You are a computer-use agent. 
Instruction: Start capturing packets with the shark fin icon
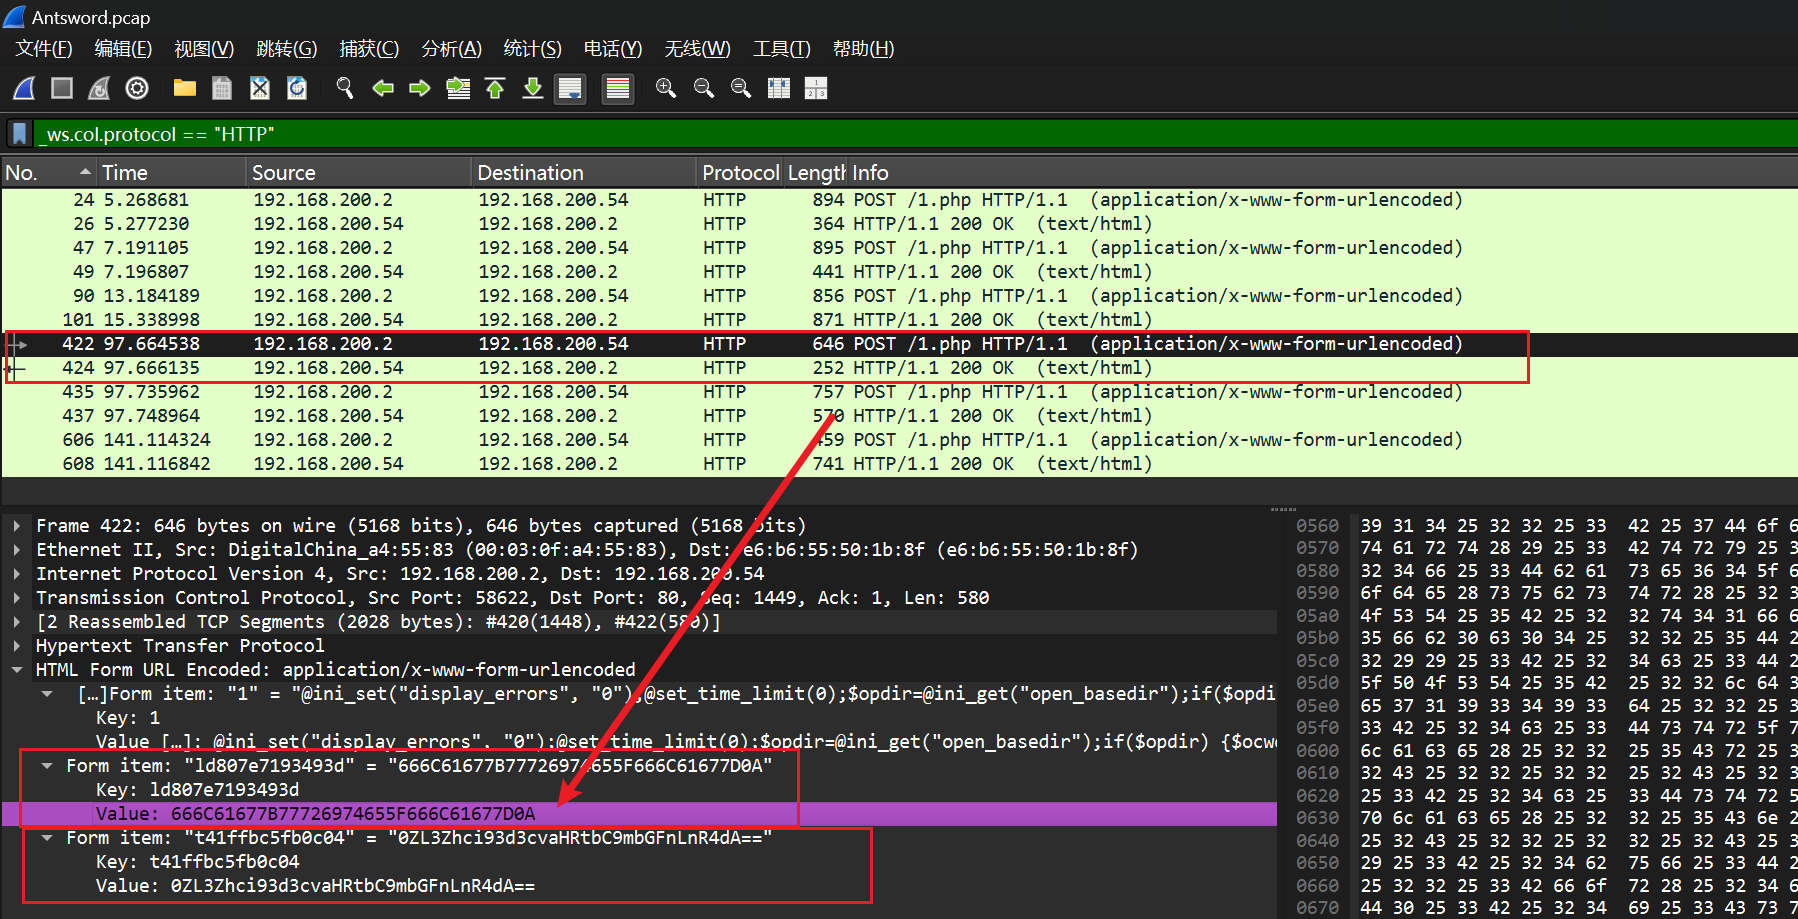(x=24, y=88)
